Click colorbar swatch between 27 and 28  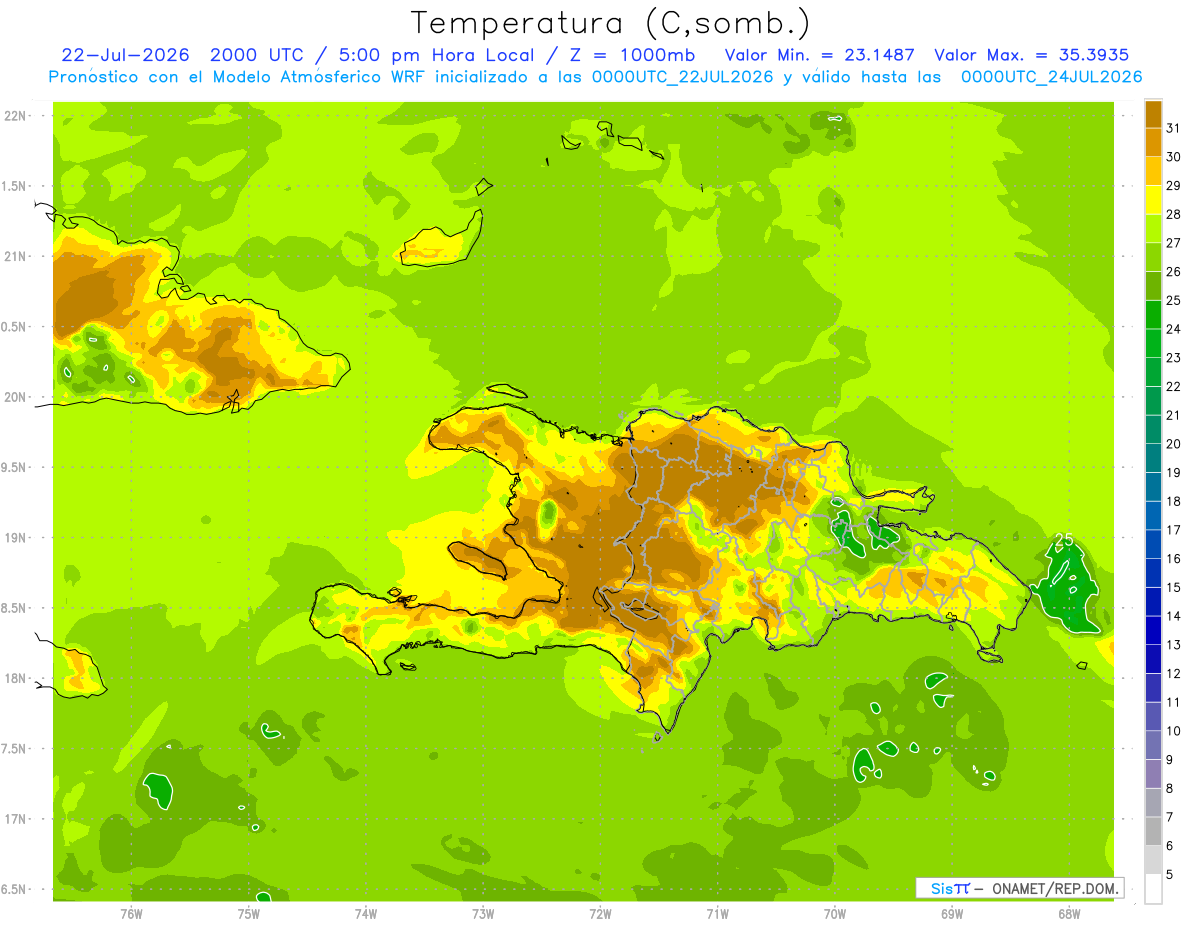[x=1153, y=228]
